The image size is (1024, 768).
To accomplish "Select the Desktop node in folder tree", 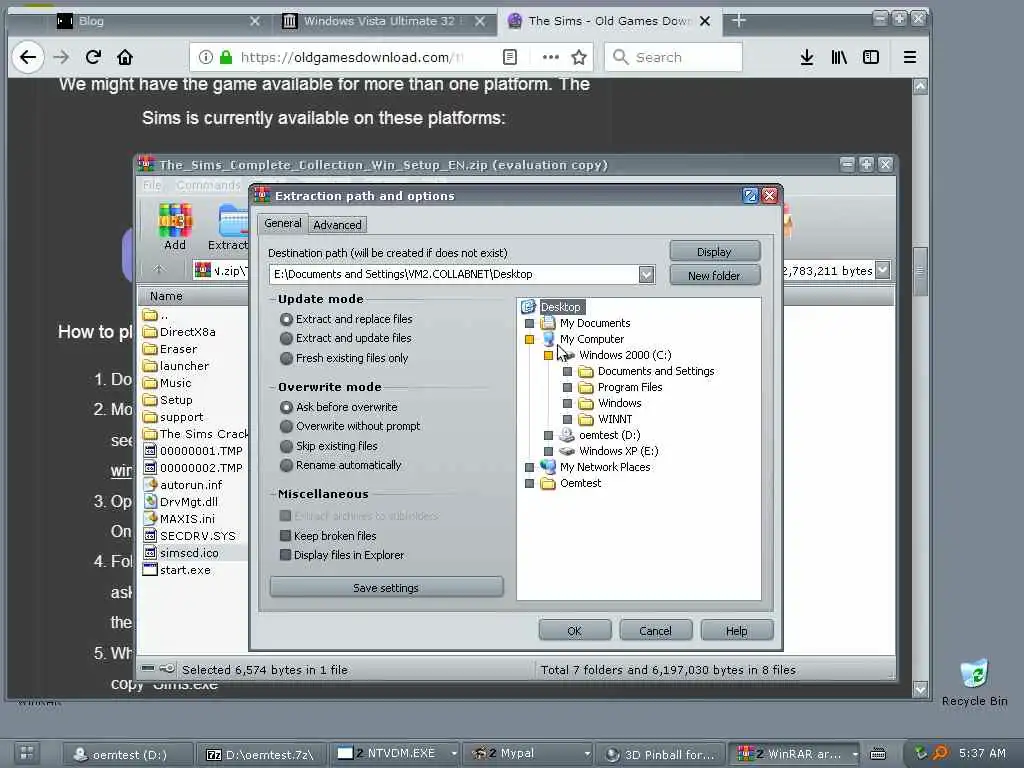I will tap(560, 307).
